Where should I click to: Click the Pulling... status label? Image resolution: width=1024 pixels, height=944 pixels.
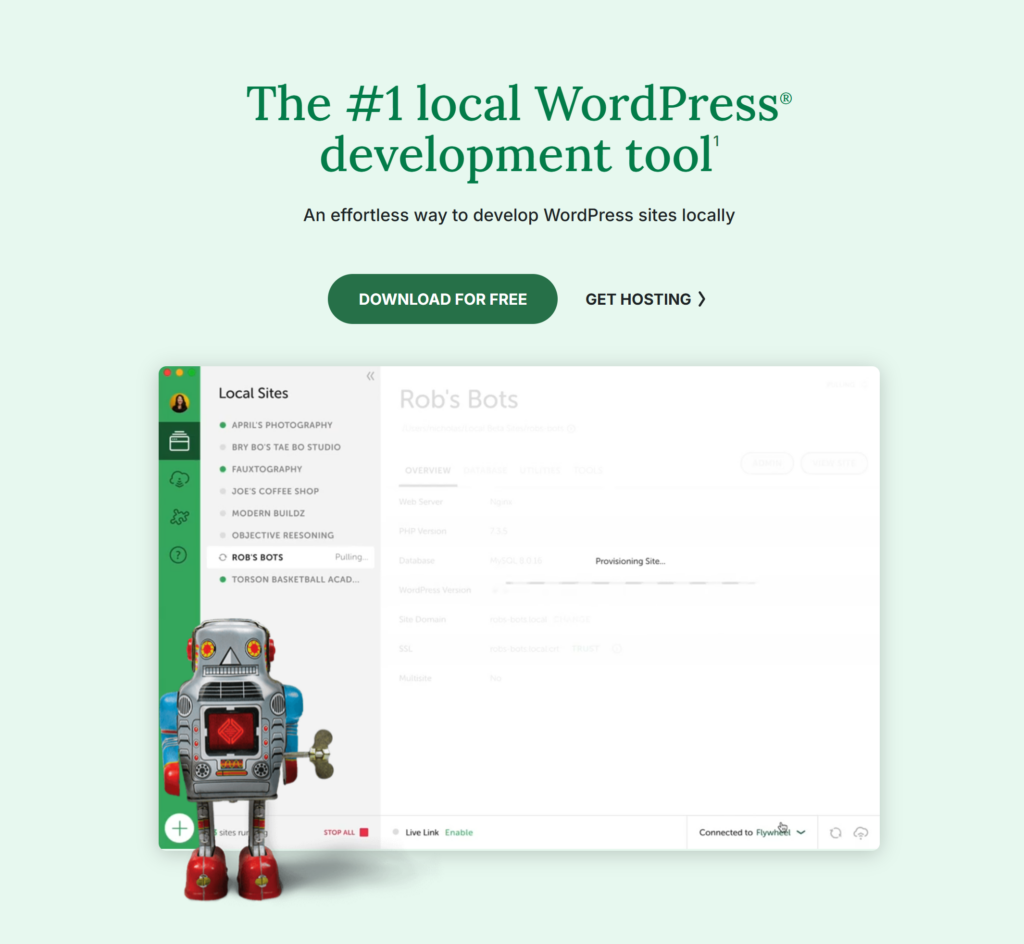pyautogui.click(x=351, y=557)
